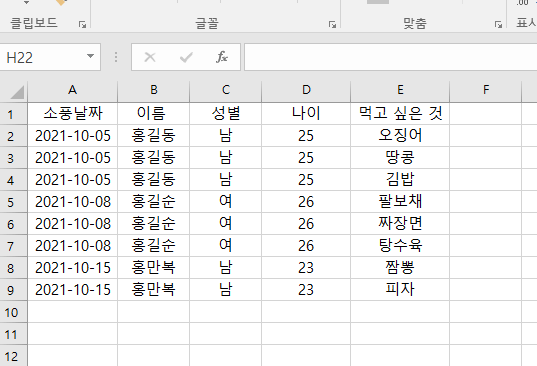The height and width of the screenshot is (366, 537).
Task: Select column C header
Action: pyautogui.click(x=225, y=90)
